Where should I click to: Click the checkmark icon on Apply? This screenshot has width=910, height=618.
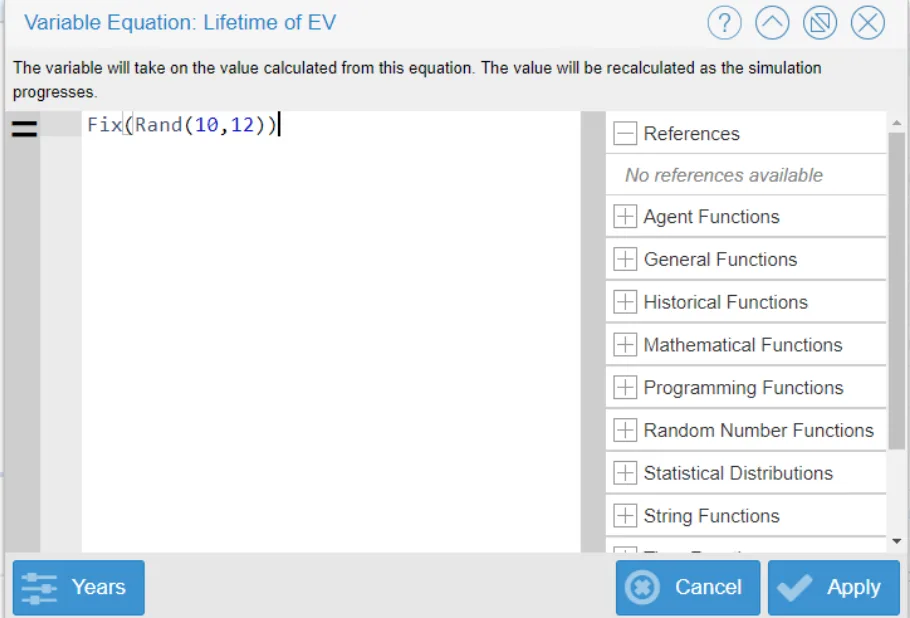click(x=795, y=587)
